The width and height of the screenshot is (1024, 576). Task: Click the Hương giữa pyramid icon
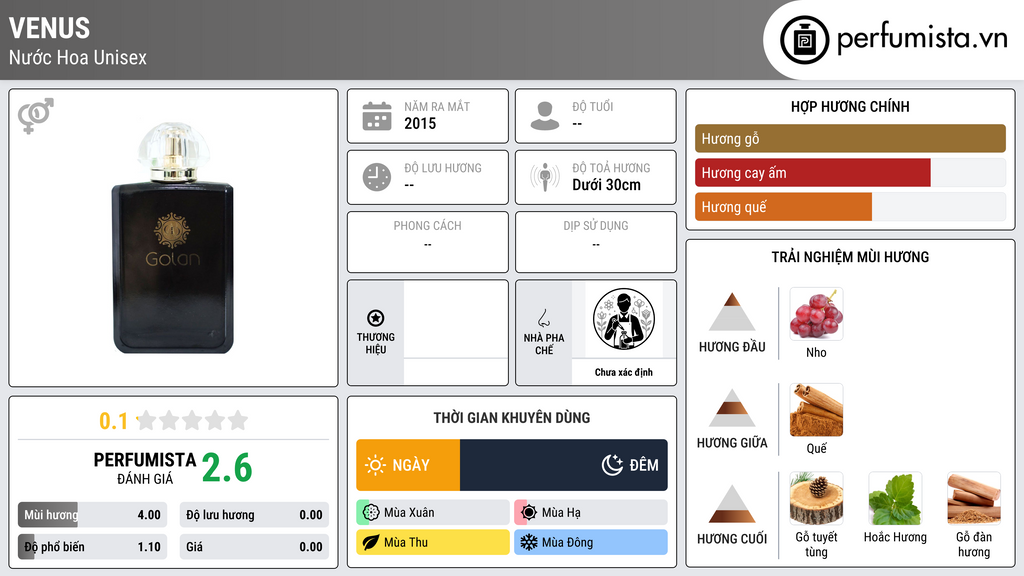pos(732,408)
